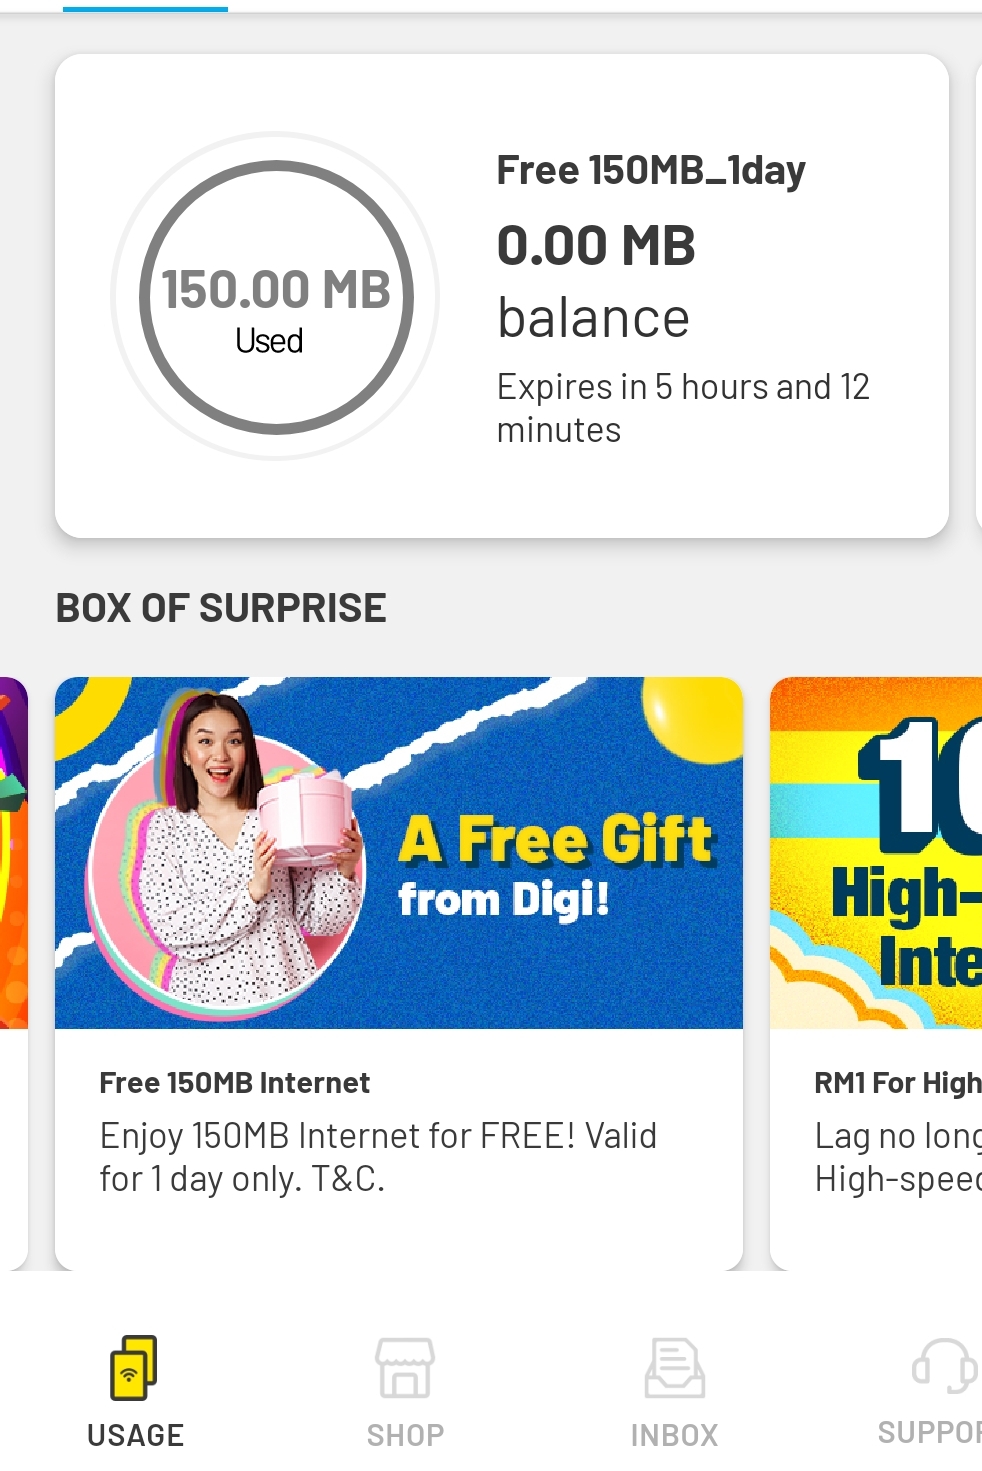Tap the RM1 For High offer title
The height and width of the screenshot is (1471, 982).
click(x=898, y=1083)
